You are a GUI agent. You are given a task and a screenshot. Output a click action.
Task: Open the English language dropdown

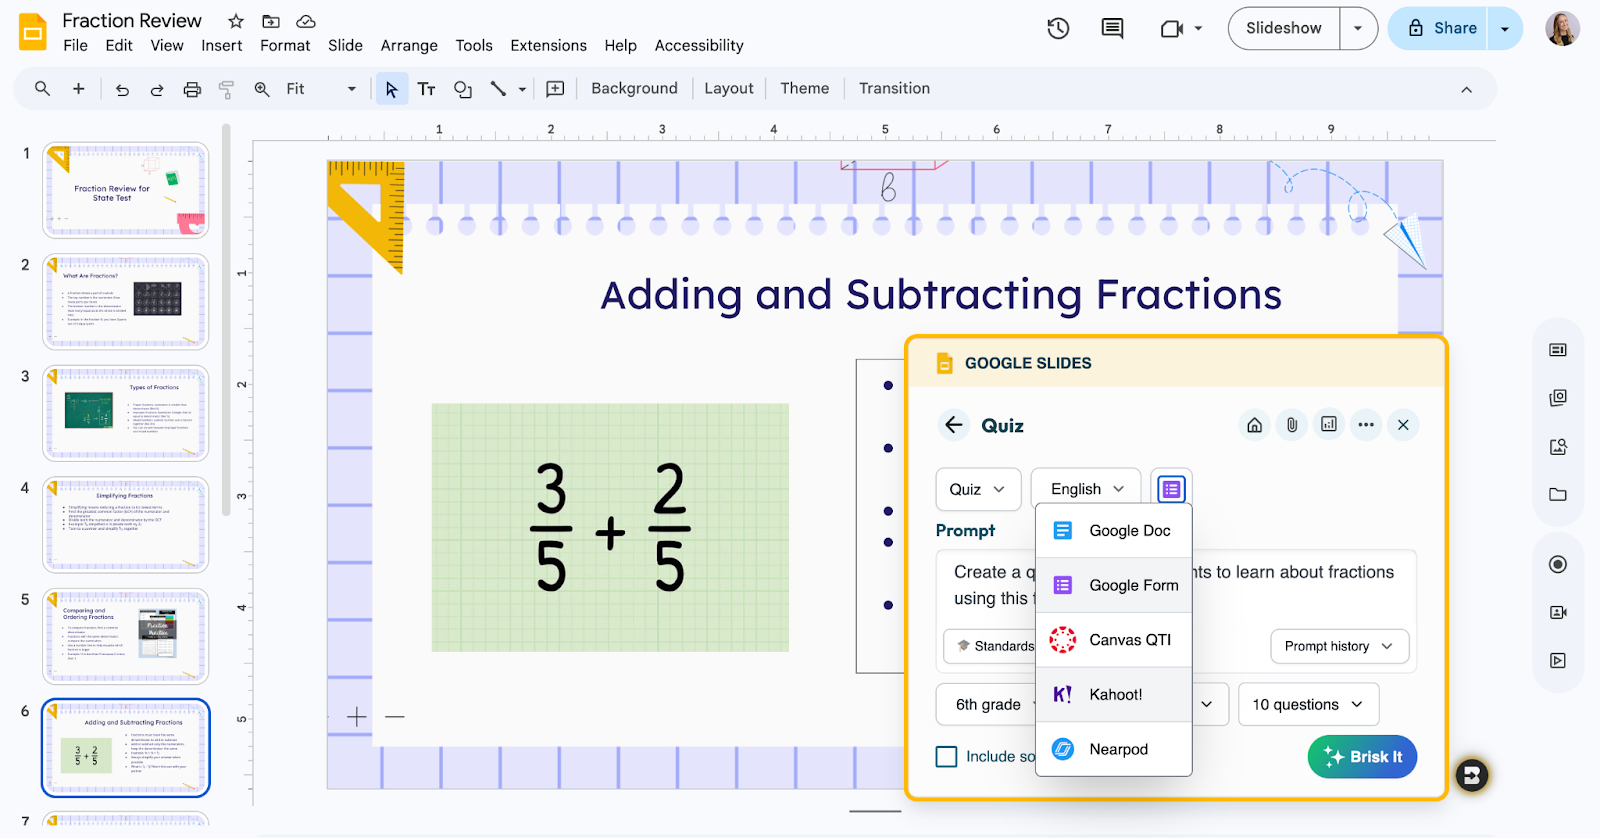pos(1086,489)
